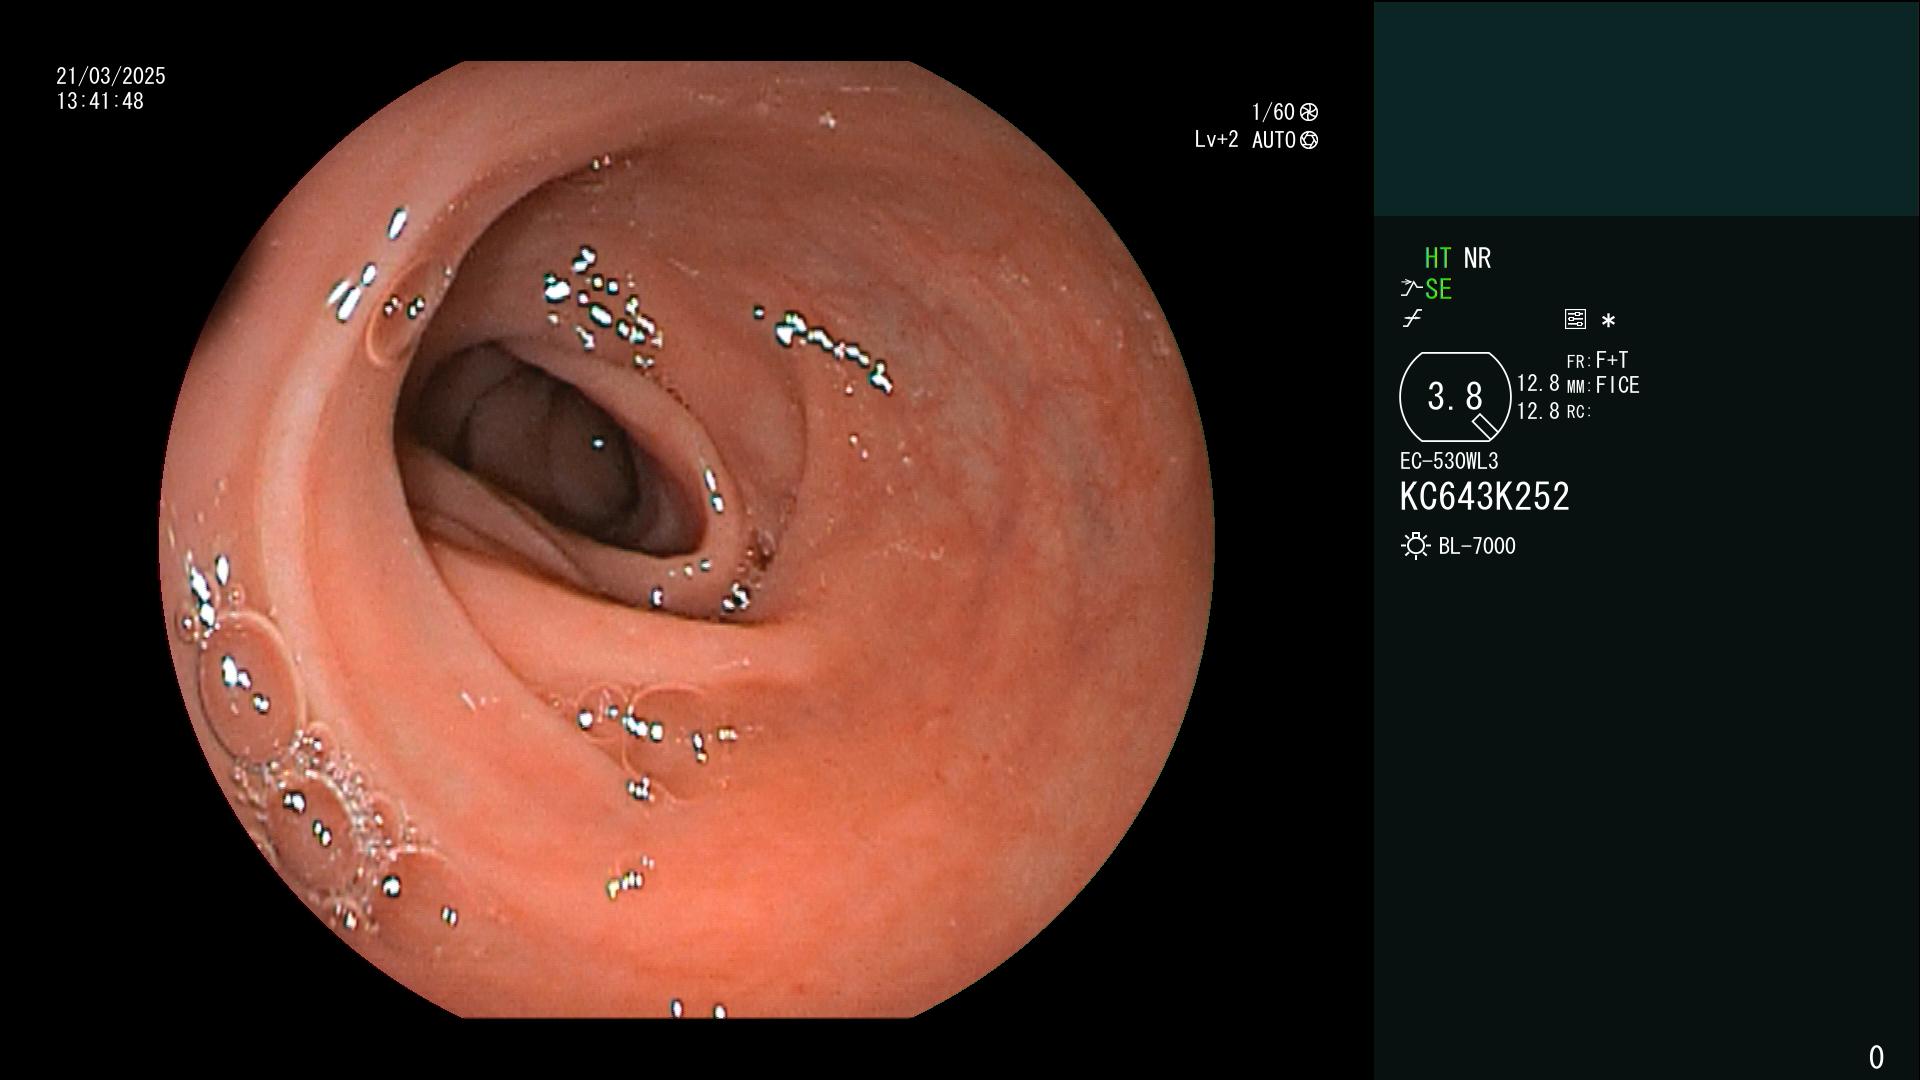Click the shutter speed 1/60 indicator
This screenshot has height=1080, width=1920.
pos(1284,112)
